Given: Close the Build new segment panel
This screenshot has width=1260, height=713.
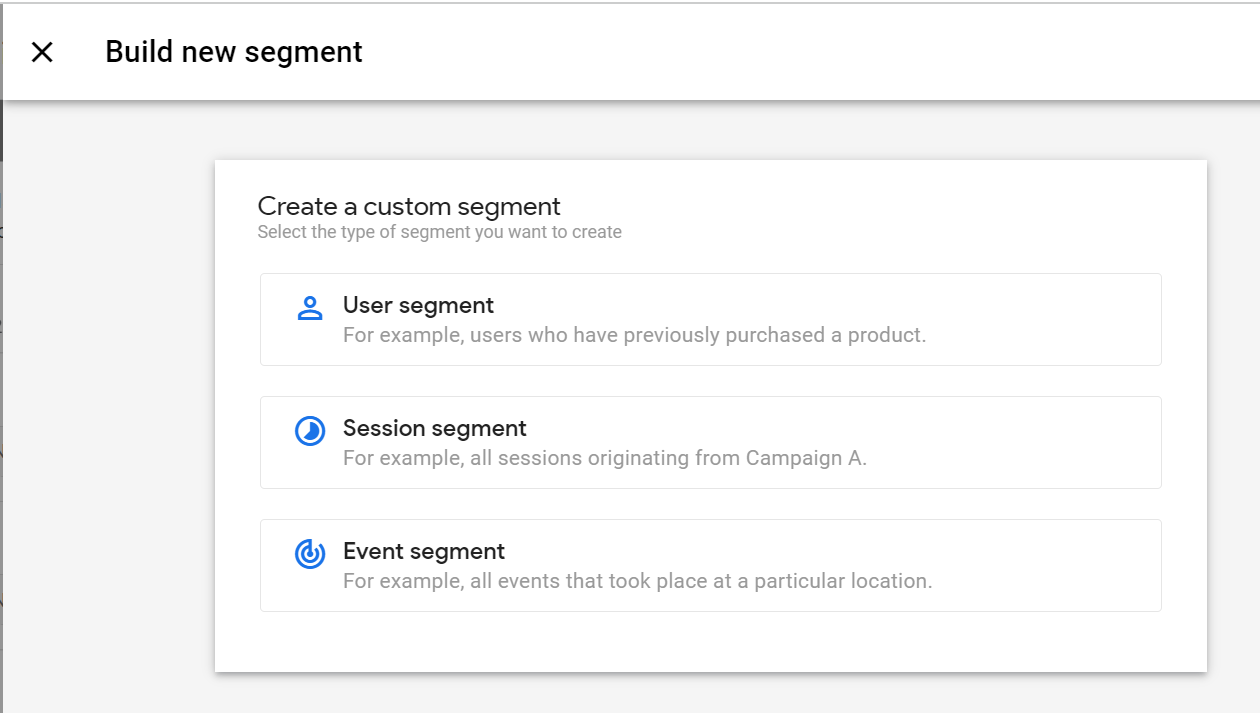Looking at the screenshot, I should tap(42, 52).
